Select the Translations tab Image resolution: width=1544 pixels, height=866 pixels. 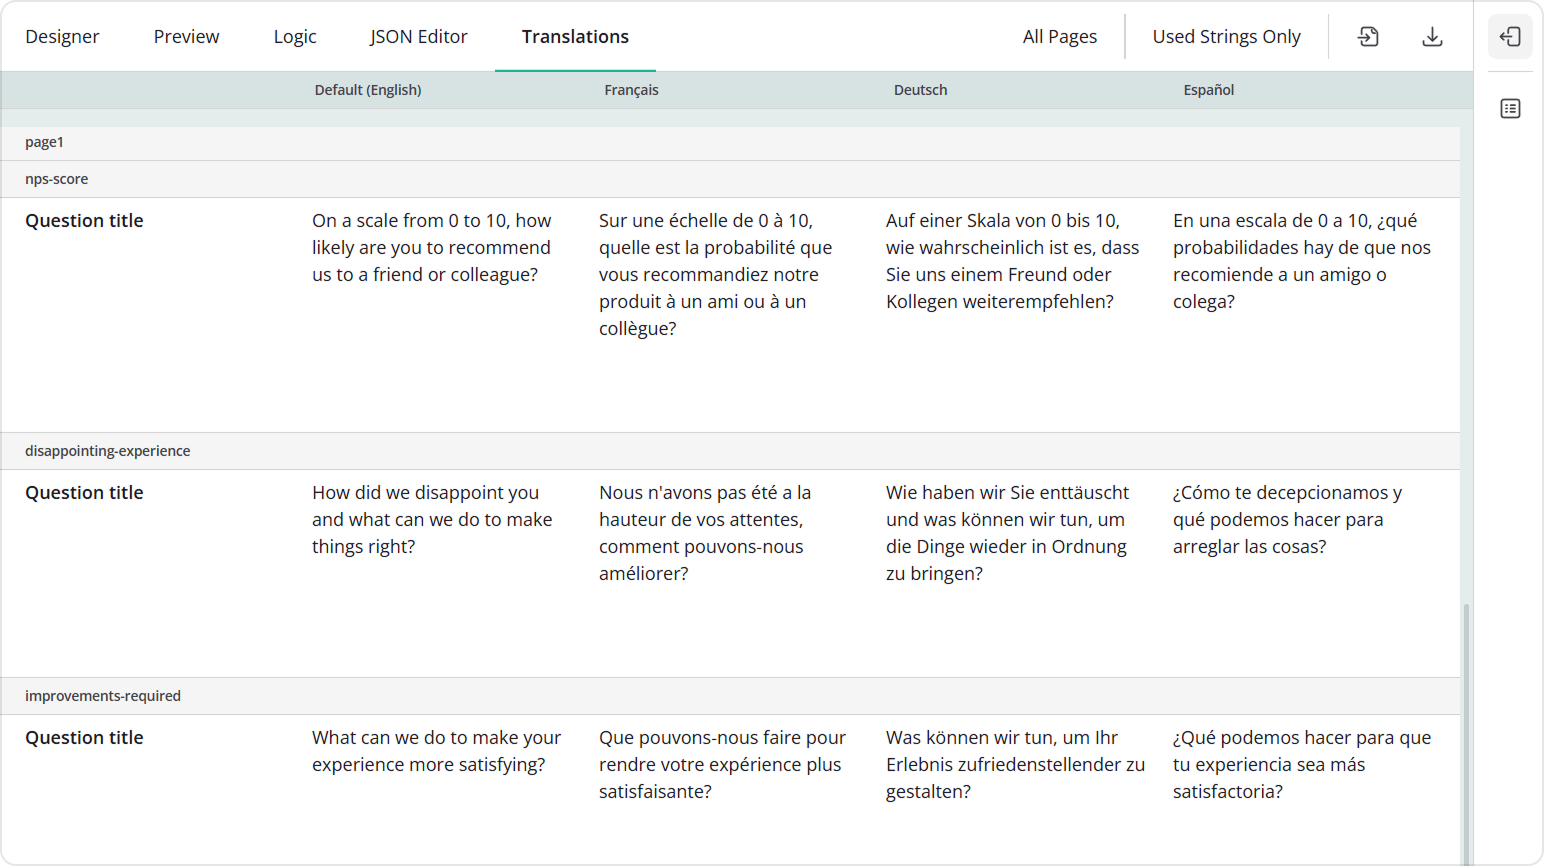click(575, 37)
